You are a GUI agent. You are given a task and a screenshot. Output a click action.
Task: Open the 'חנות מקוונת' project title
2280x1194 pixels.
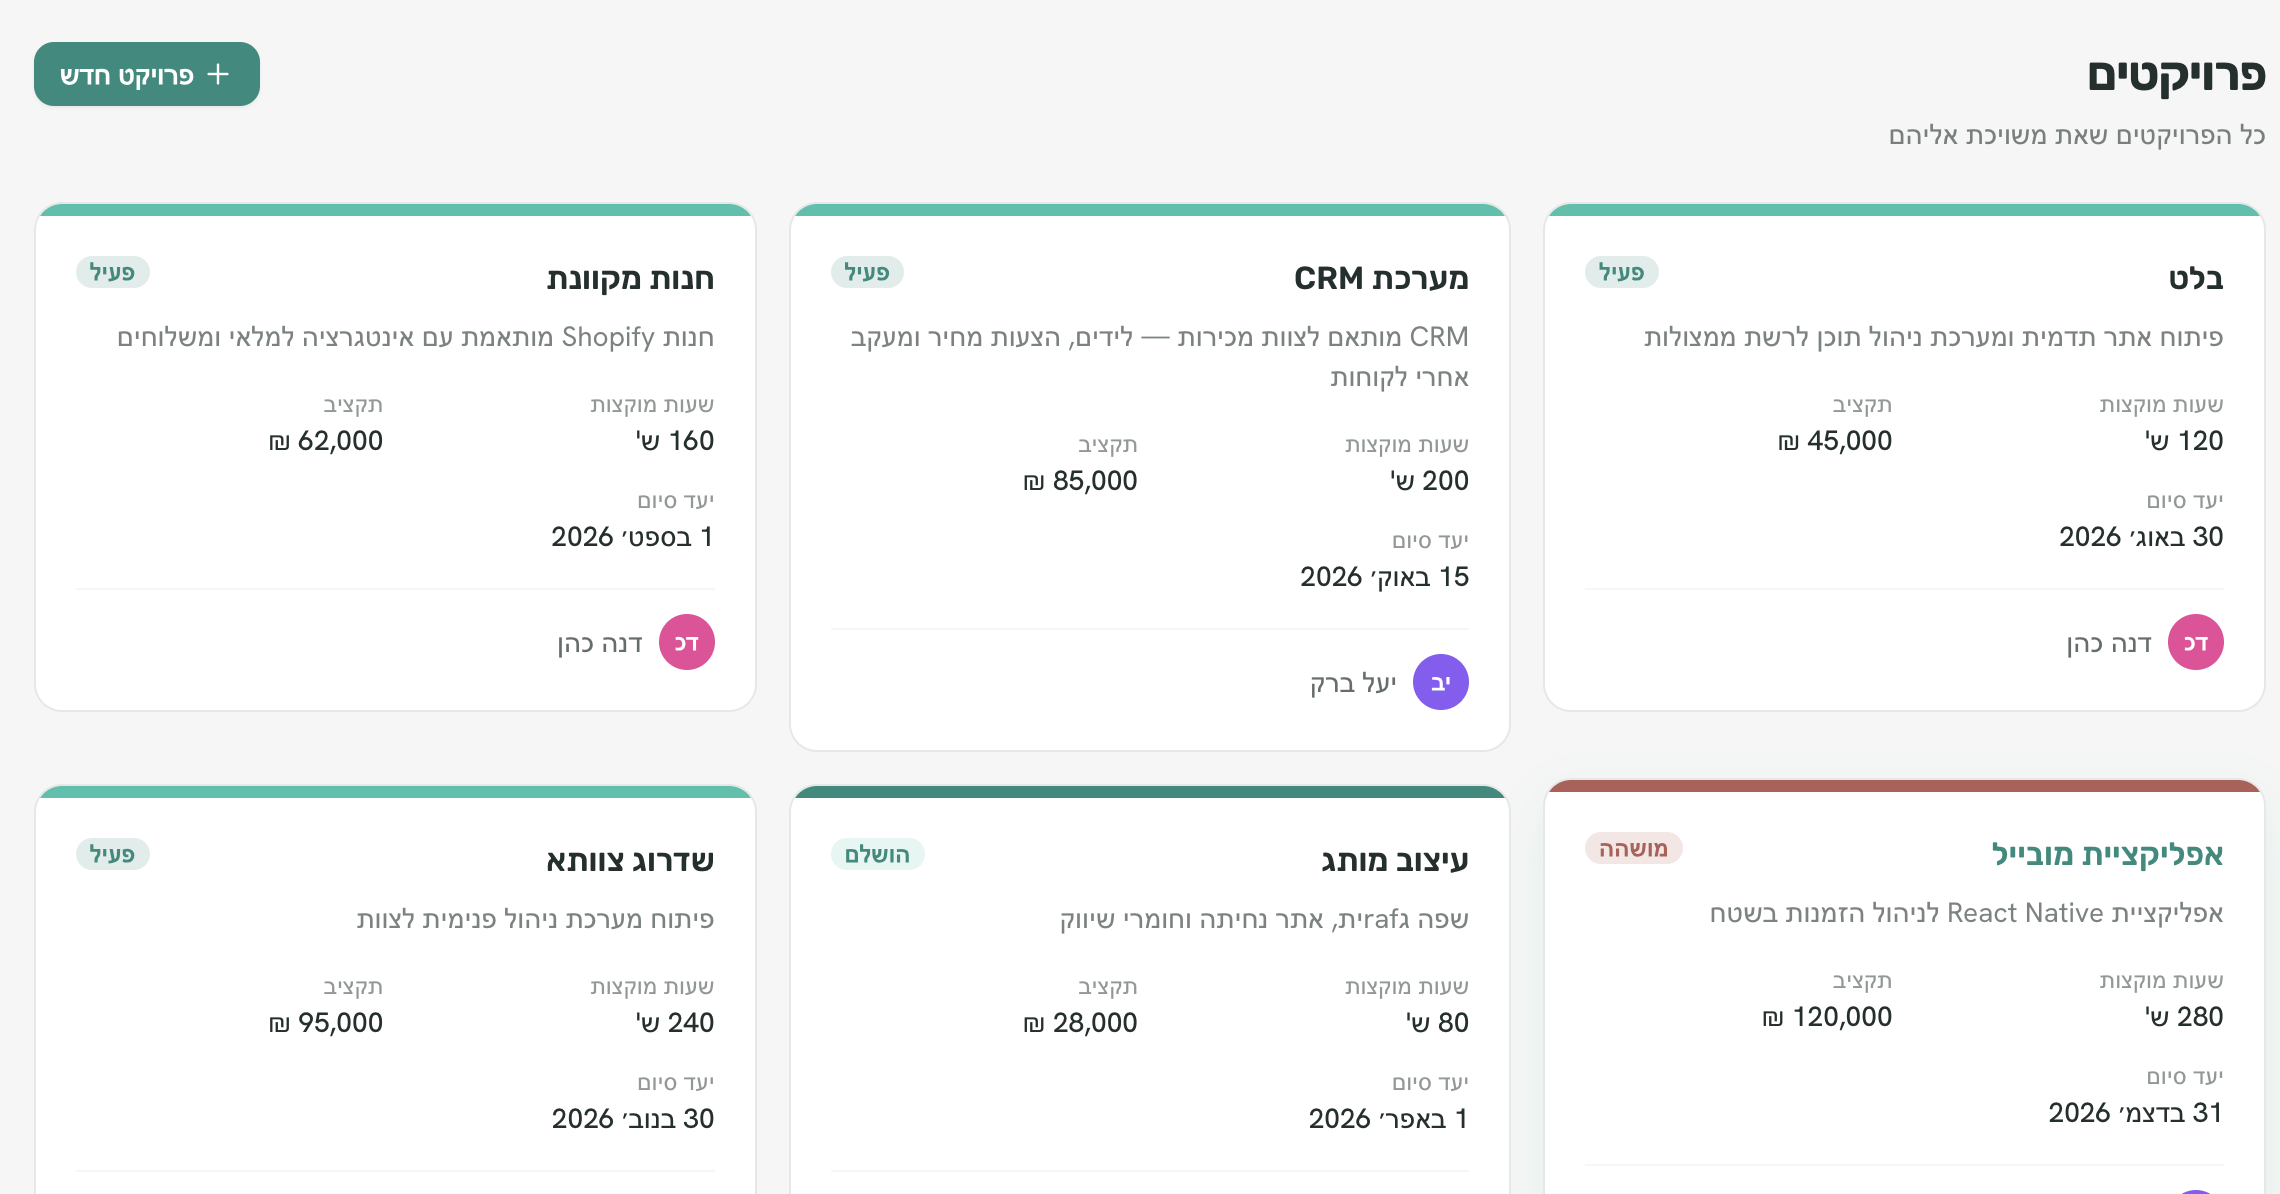coord(630,278)
